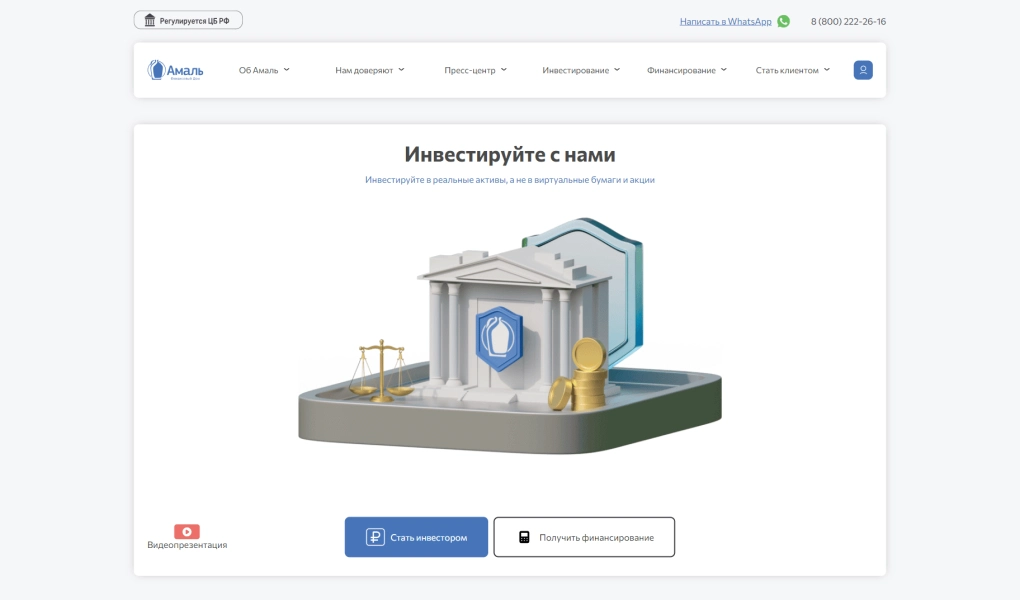
Task: Expand the Об Амаль dropdown chevron
Action: tap(287, 70)
